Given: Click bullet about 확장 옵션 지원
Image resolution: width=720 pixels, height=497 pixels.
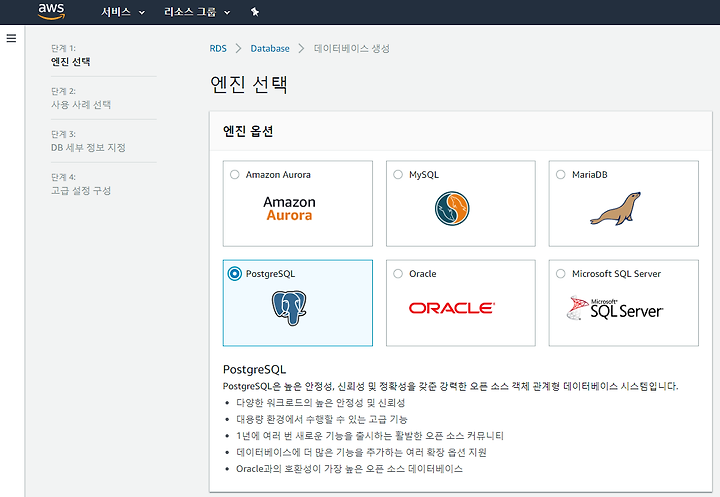Looking at the screenshot, I should (x=361, y=452).
